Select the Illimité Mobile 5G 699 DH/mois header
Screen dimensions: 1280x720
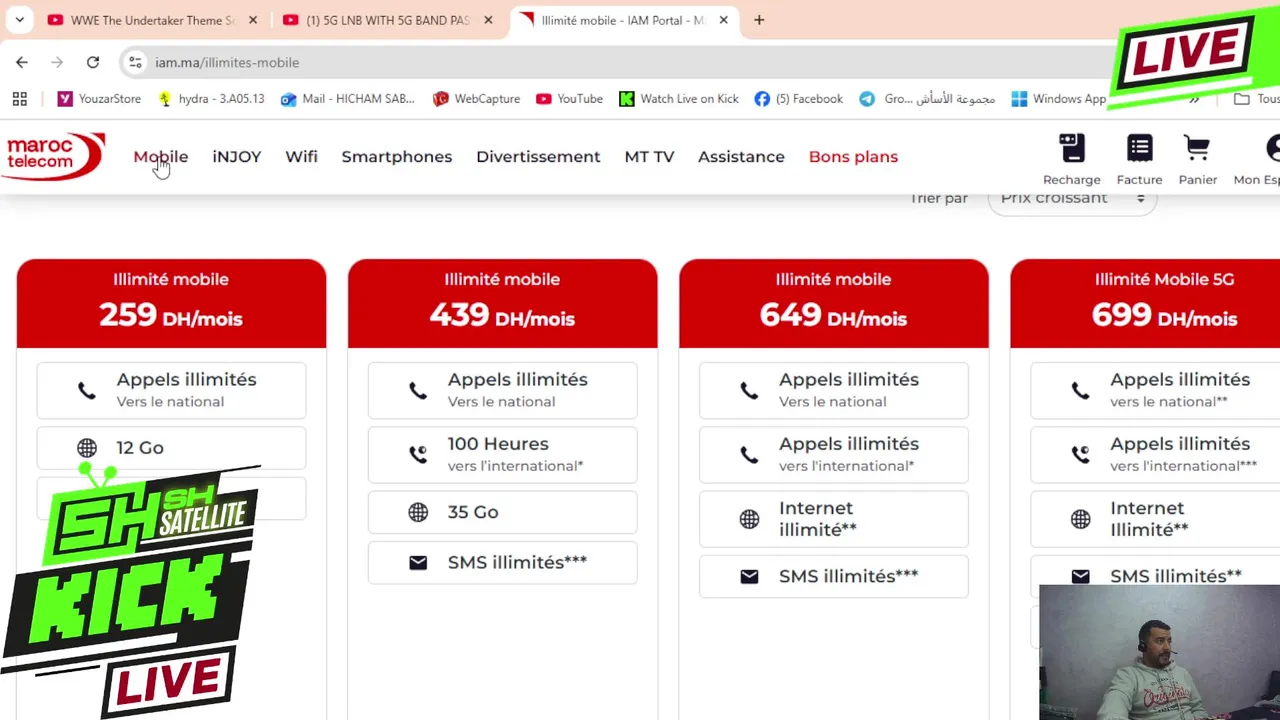(1145, 304)
